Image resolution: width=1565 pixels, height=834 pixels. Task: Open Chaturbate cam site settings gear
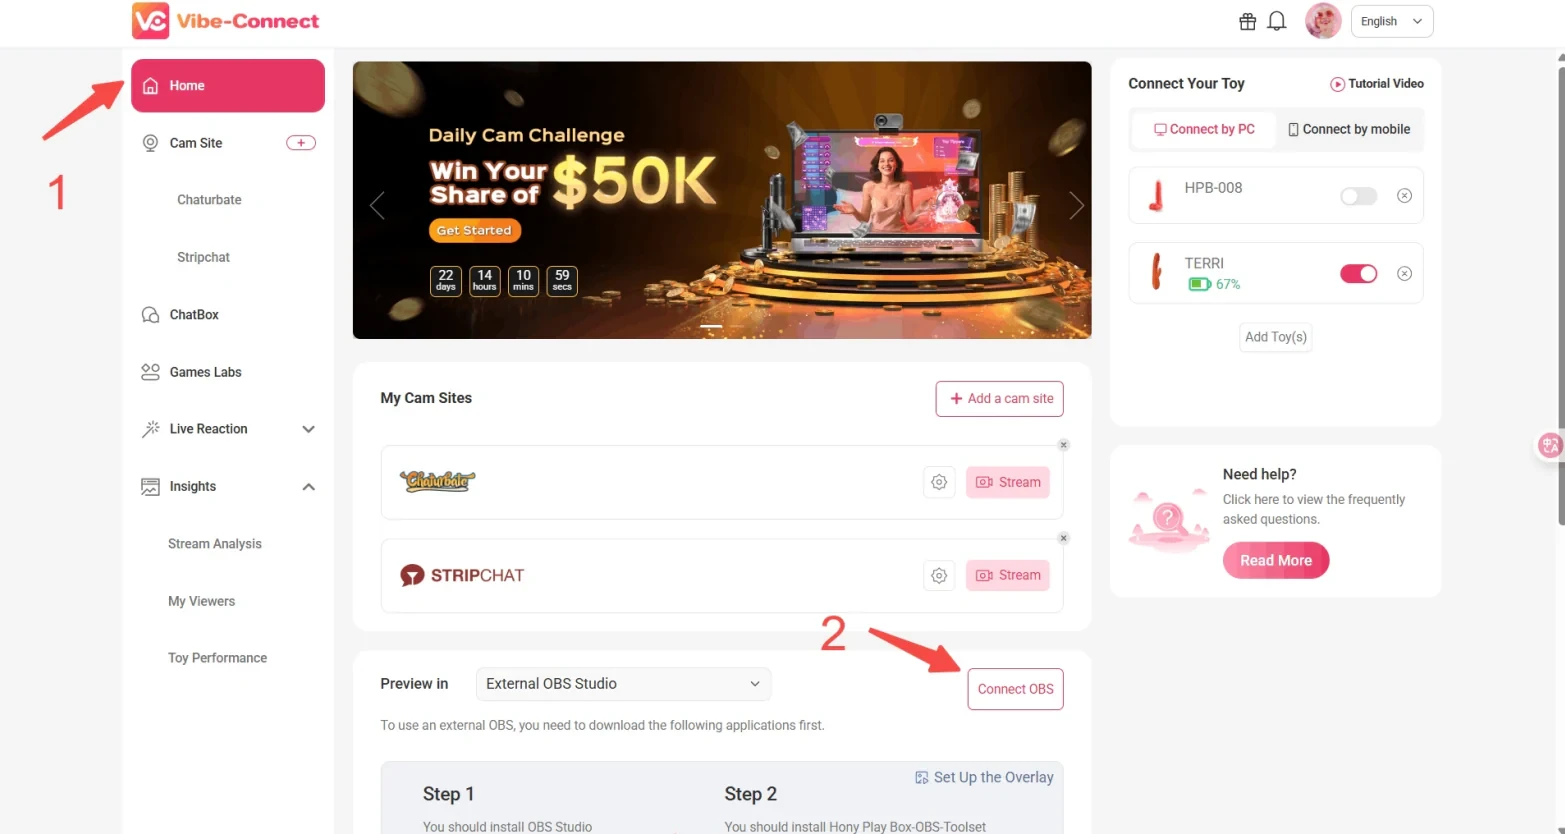pos(939,482)
